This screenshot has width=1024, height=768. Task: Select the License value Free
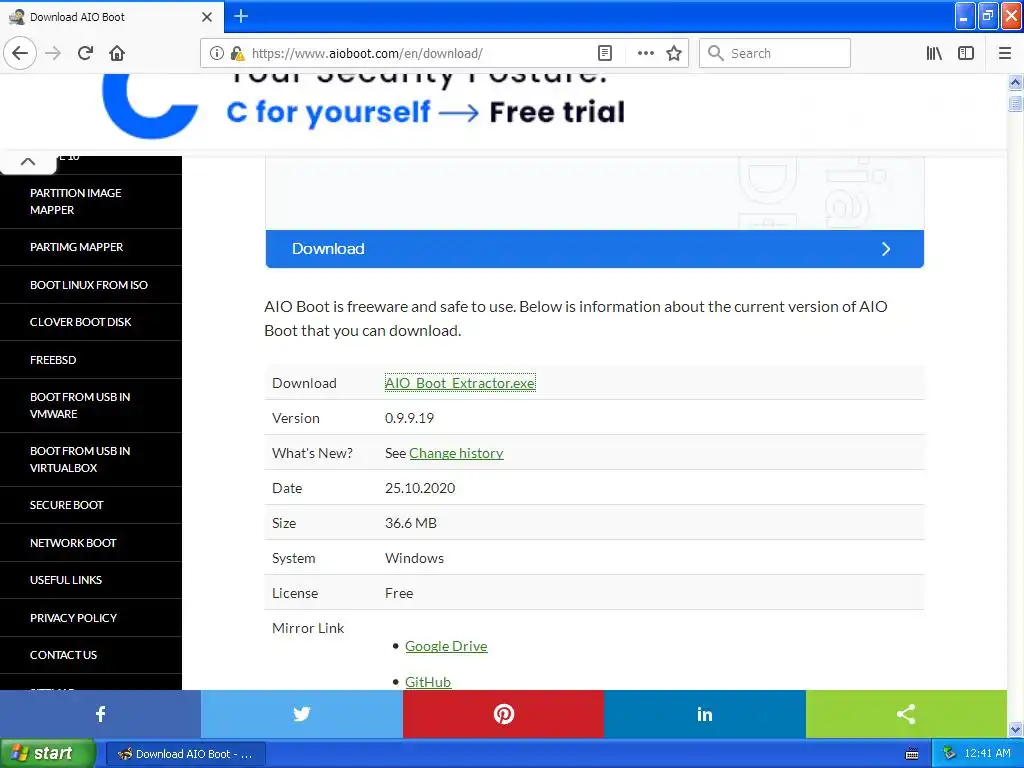click(399, 593)
